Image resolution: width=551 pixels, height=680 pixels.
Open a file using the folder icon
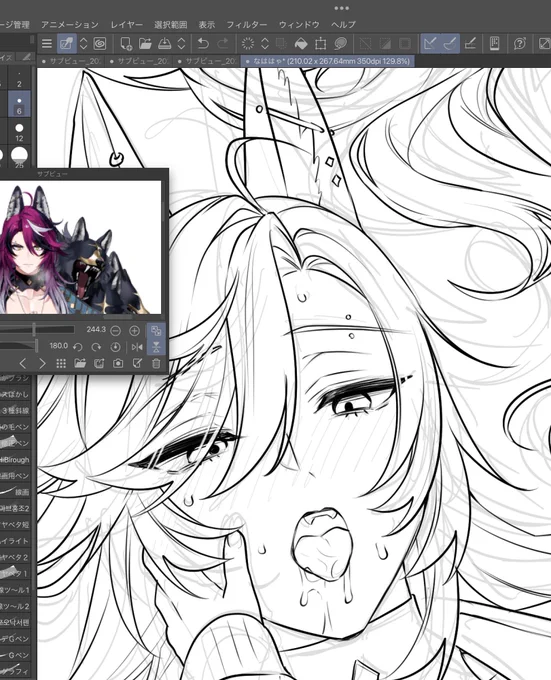145,43
